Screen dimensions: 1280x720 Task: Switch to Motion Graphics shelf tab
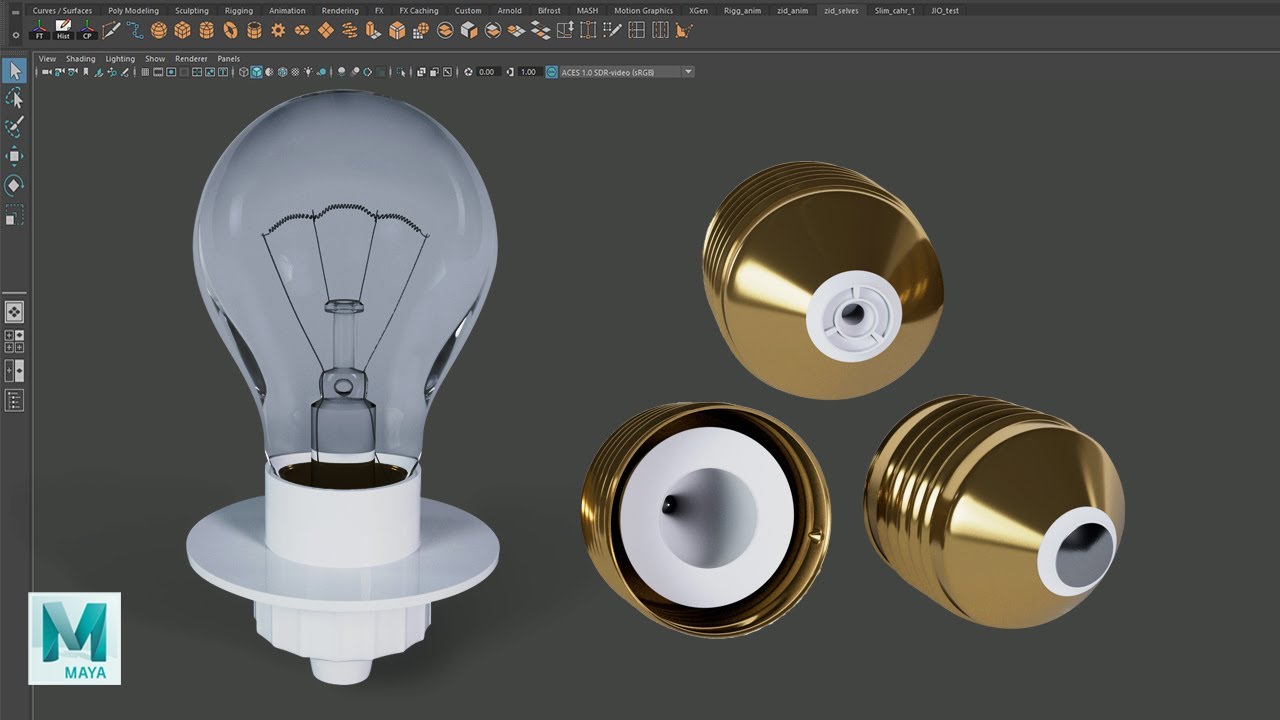point(643,10)
